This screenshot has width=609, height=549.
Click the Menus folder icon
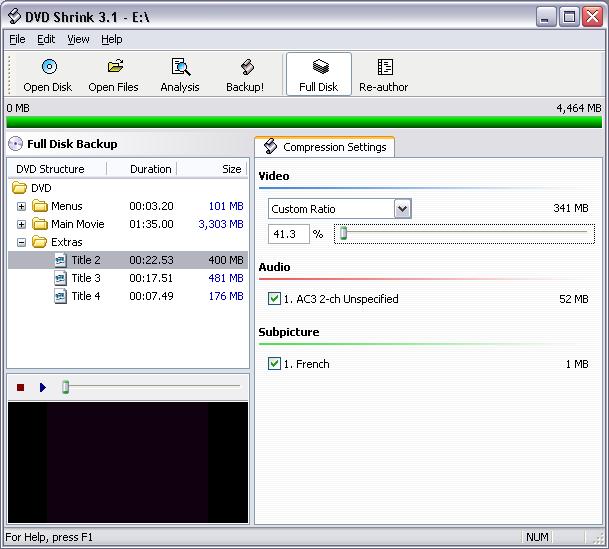(40, 206)
